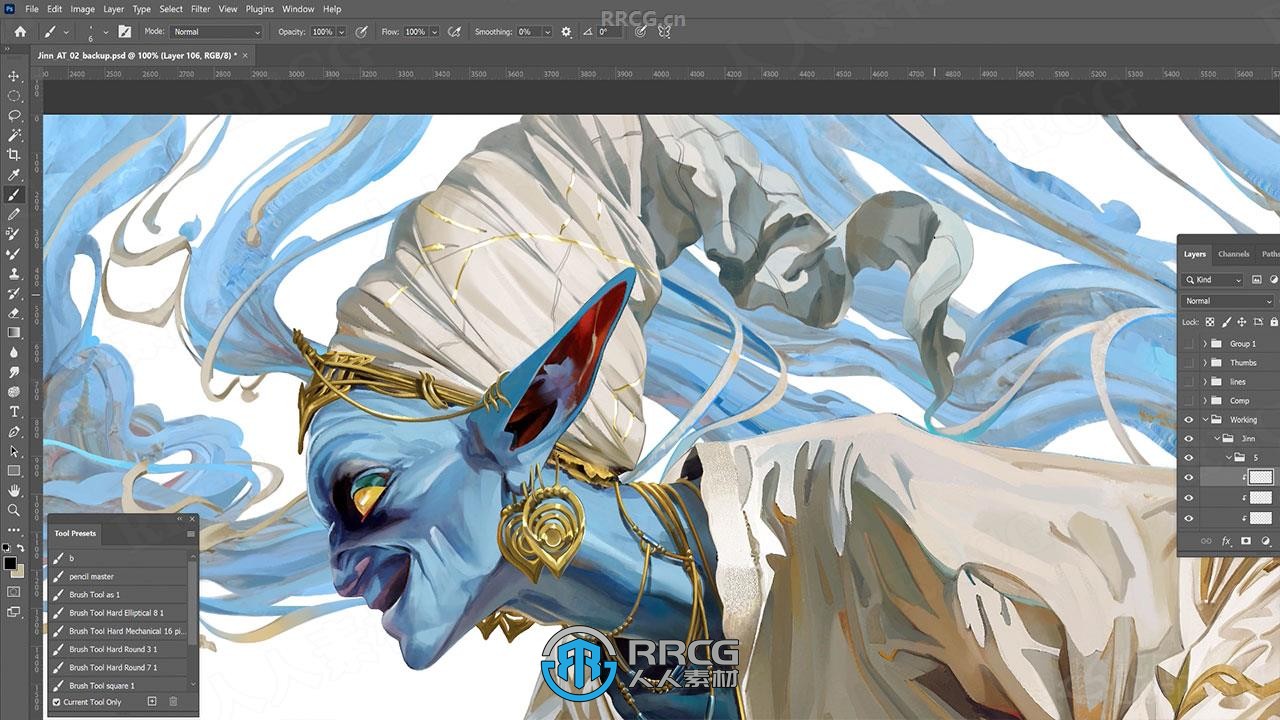Select the Eyedropper tool
Image resolution: width=1280 pixels, height=720 pixels.
[14, 175]
